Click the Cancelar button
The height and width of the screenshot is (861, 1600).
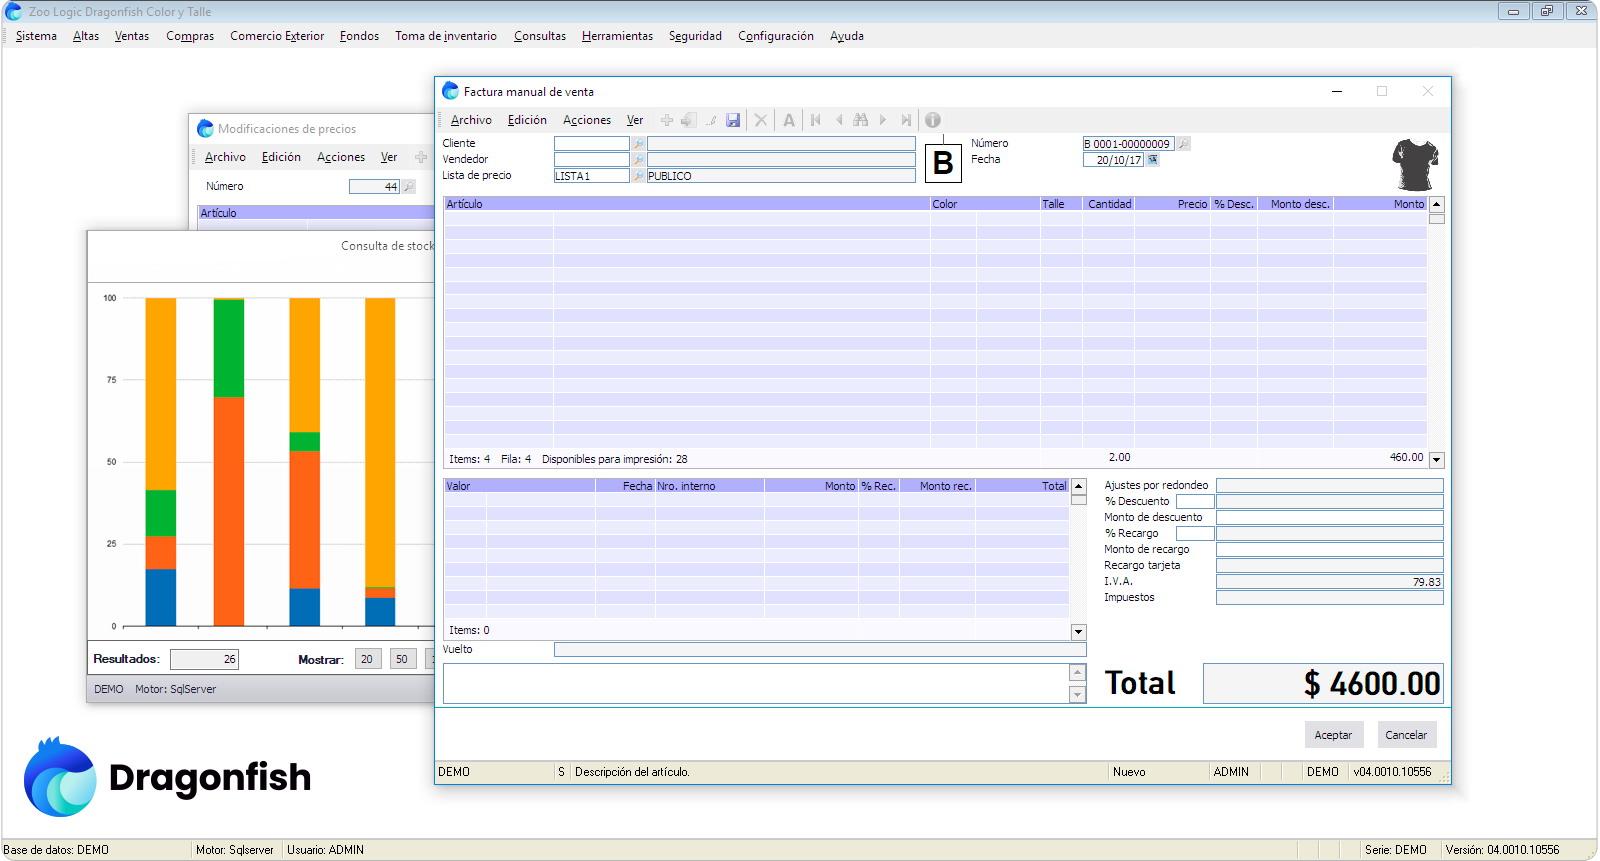click(1406, 735)
